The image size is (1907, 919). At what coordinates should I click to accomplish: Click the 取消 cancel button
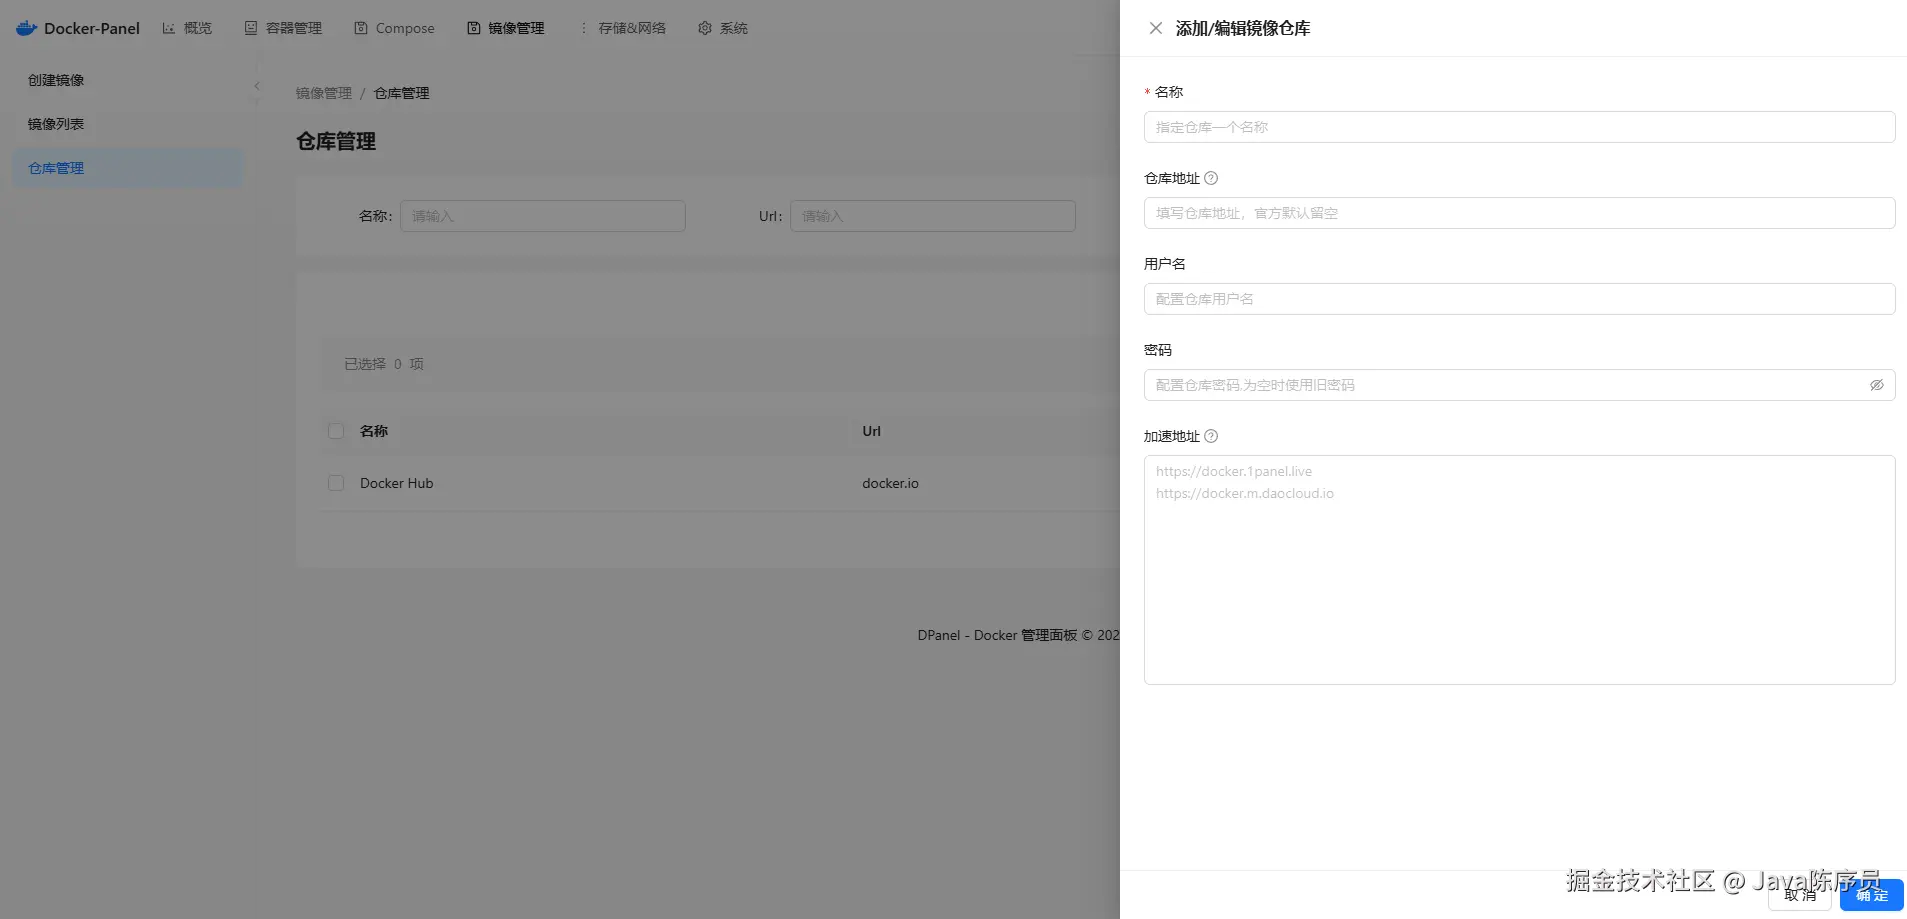point(1800,895)
